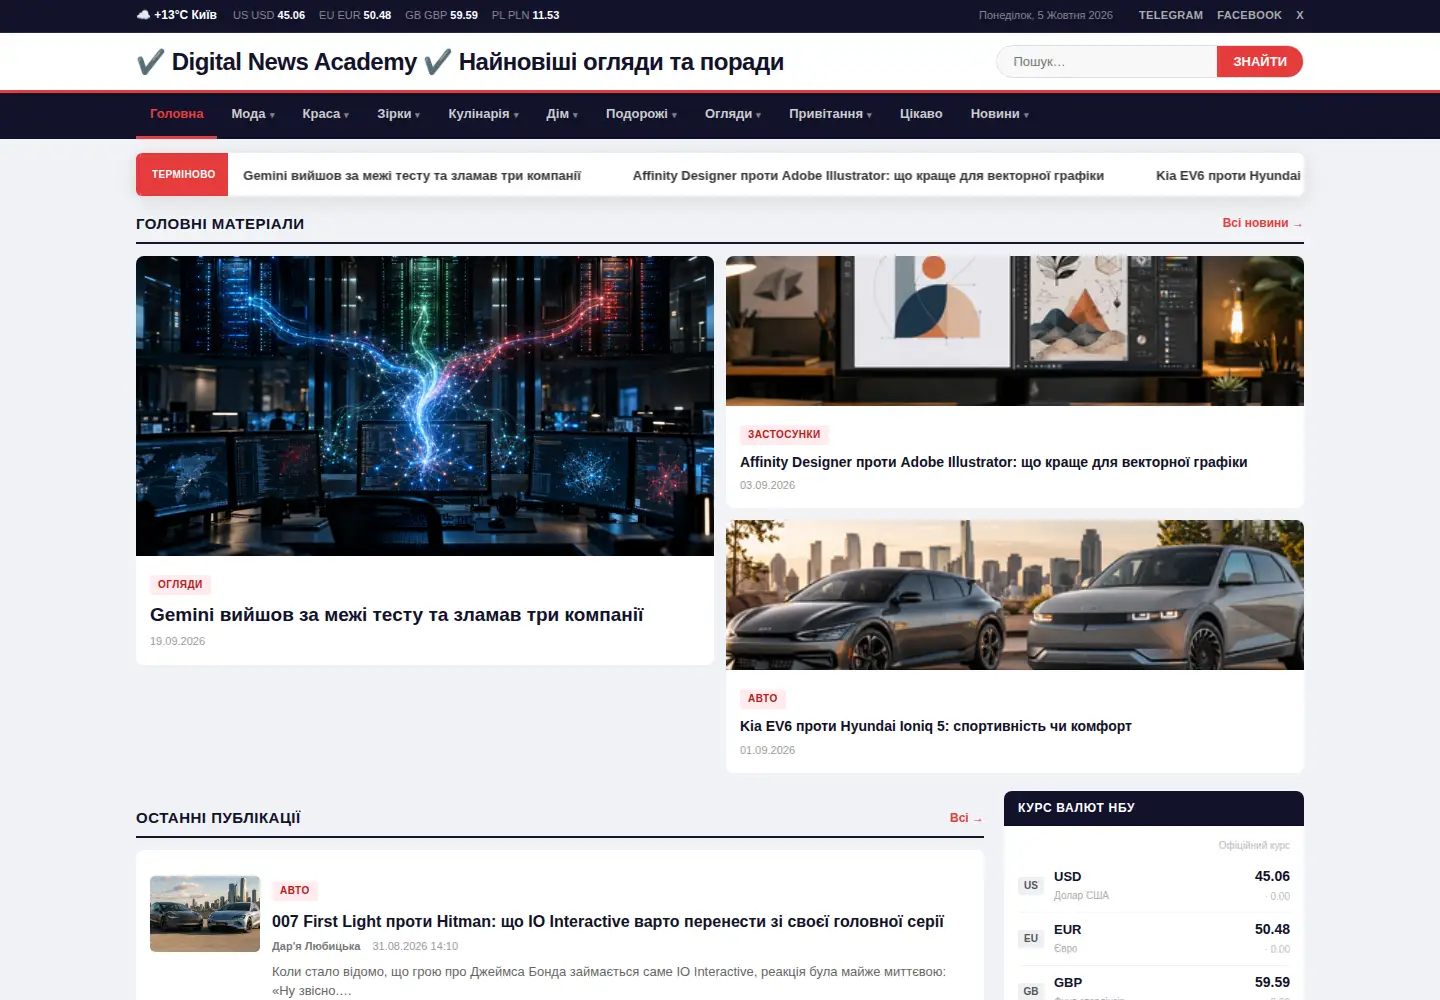
Task: Click the PLN 11.53 rate in top bar
Action: tap(526, 15)
